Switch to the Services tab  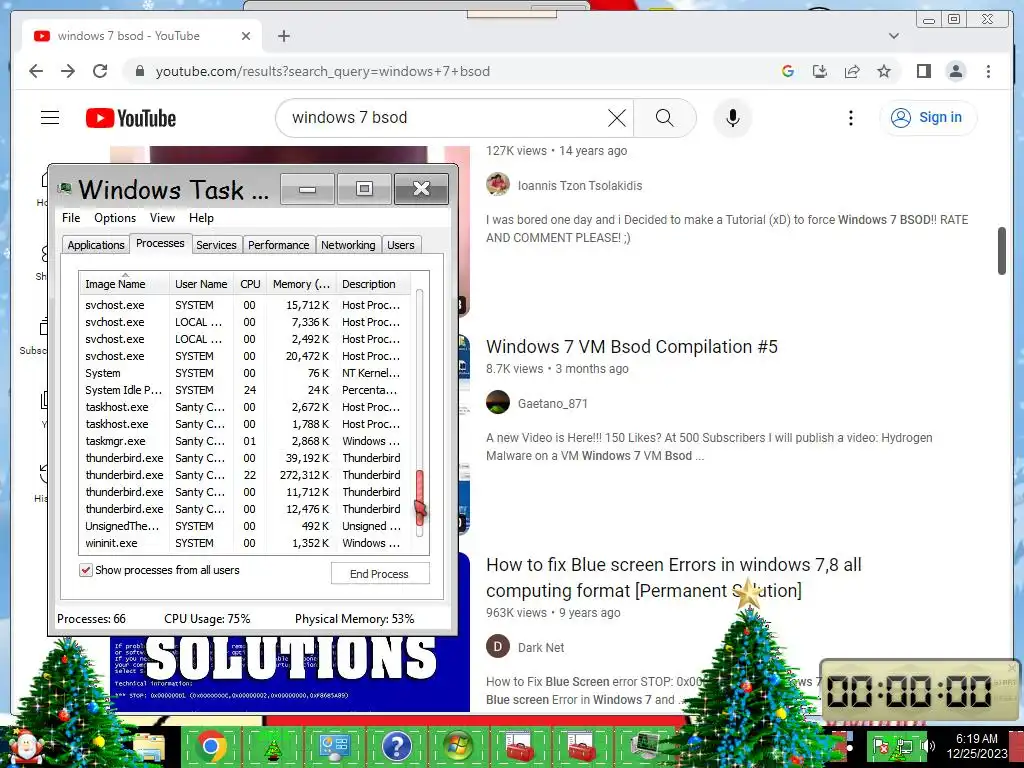coord(216,245)
